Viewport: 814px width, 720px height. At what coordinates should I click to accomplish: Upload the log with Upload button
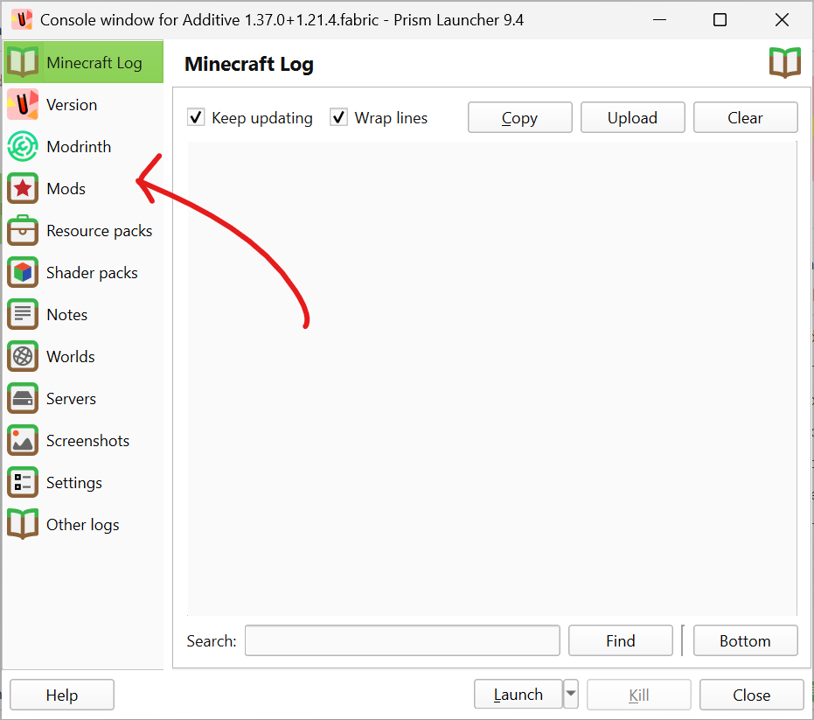point(632,118)
